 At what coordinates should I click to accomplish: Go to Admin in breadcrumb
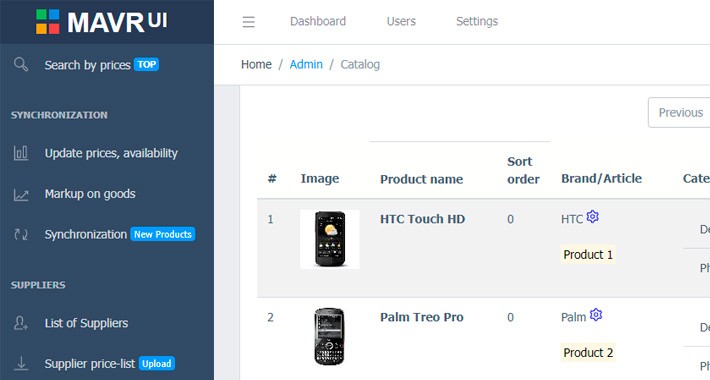point(306,64)
